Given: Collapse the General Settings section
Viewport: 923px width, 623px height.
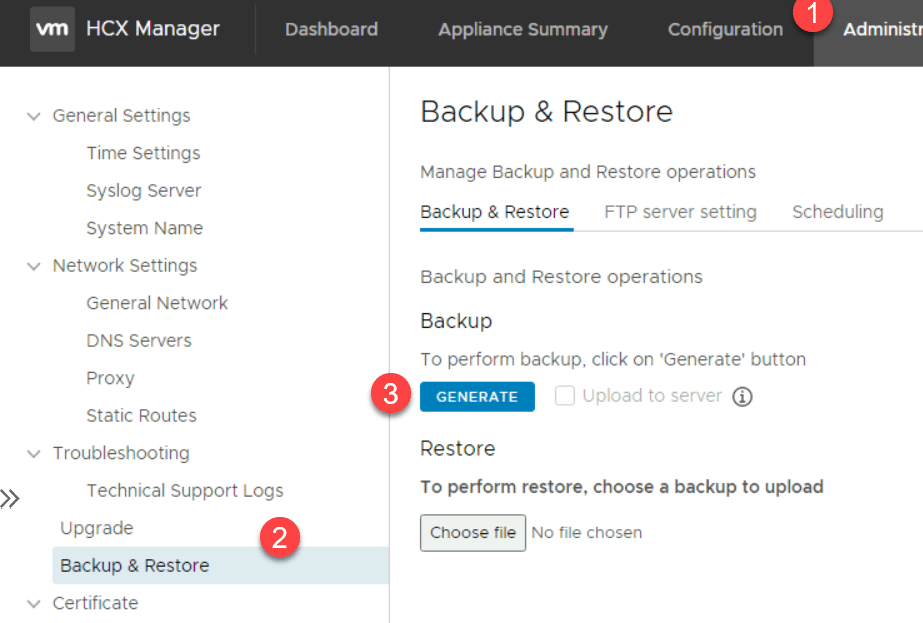Looking at the screenshot, I should pos(34,116).
